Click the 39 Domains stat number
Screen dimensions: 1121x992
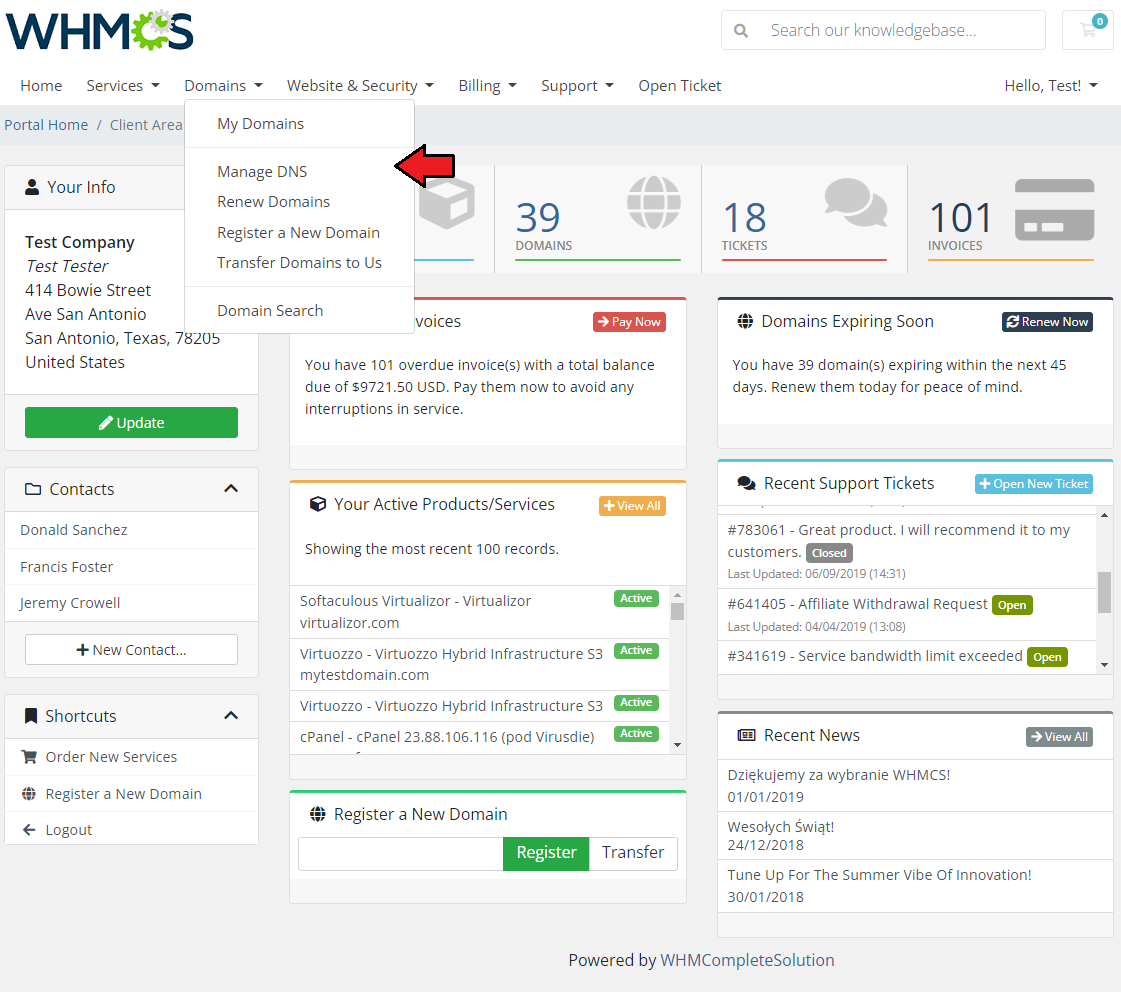click(538, 217)
